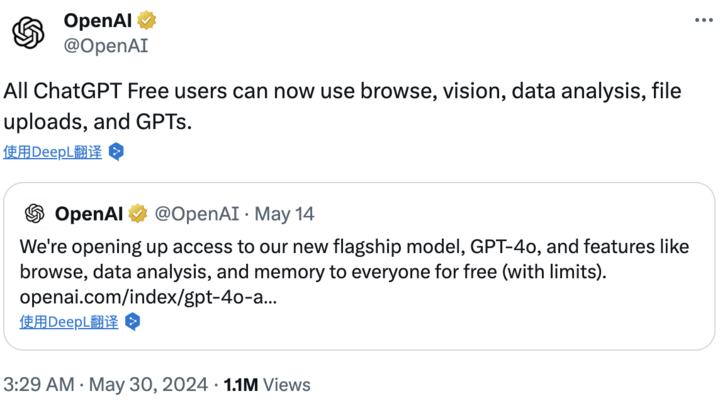
Task: Open the OpenAI profile avatar at top
Action: click(x=28, y=32)
